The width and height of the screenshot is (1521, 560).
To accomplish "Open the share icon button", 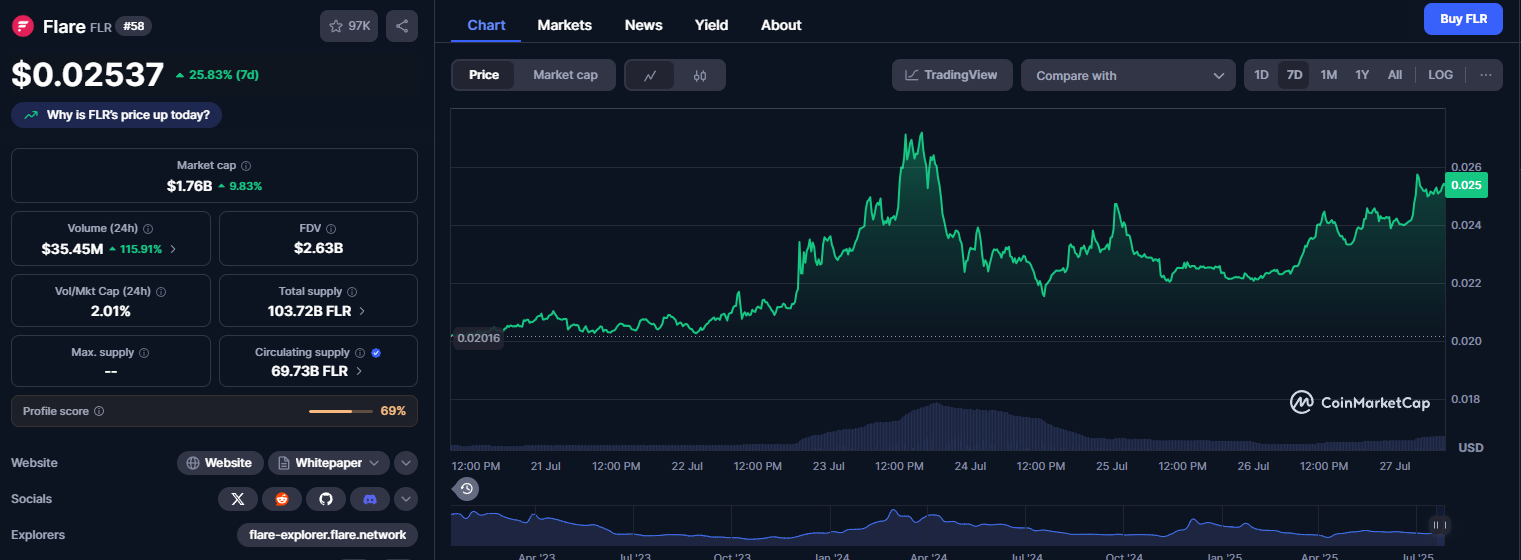I will [402, 27].
